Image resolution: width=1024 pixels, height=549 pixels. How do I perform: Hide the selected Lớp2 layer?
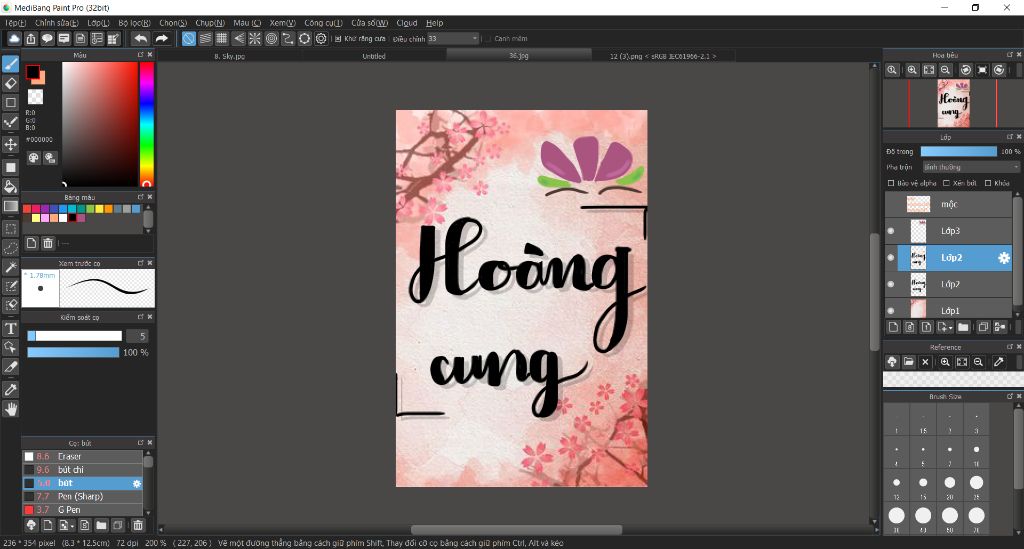[x=891, y=257]
